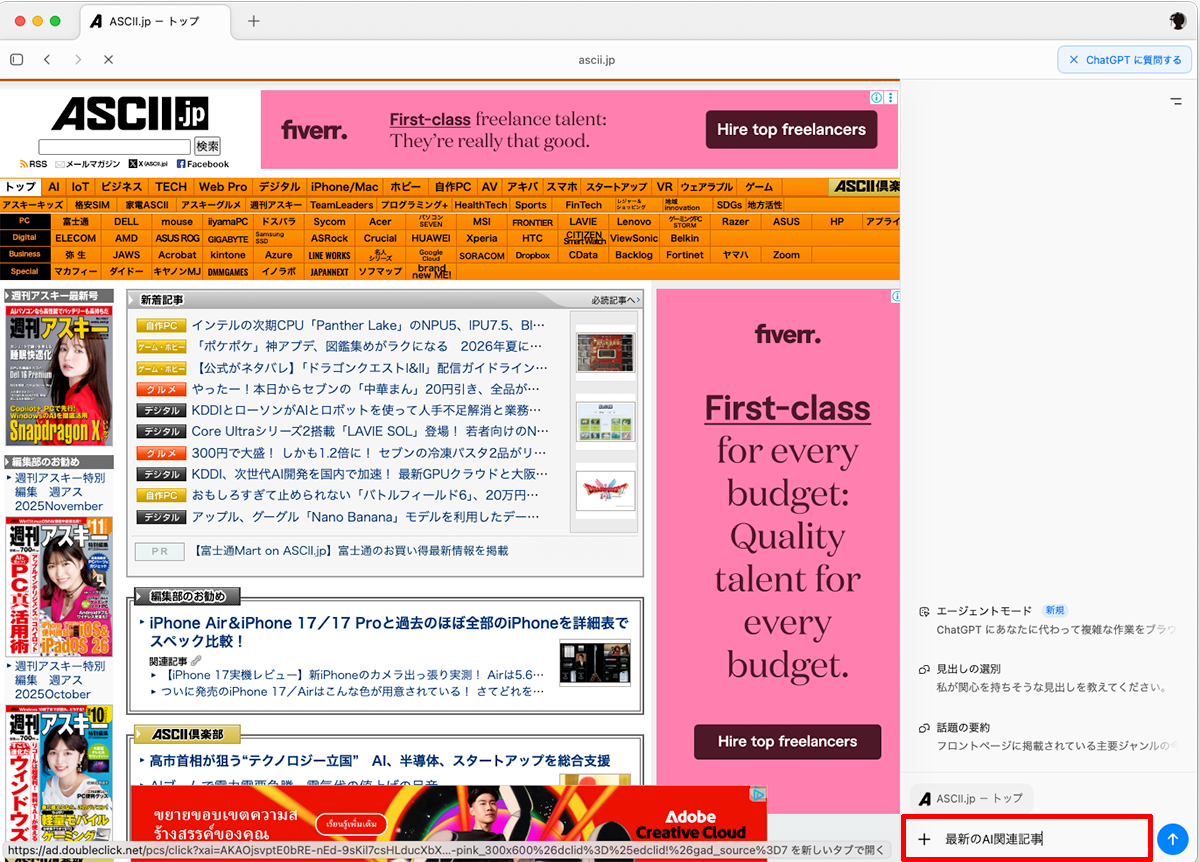Screen dimensions: 1200x862
Task: Open the メールマガジン link
Action: [87, 164]
